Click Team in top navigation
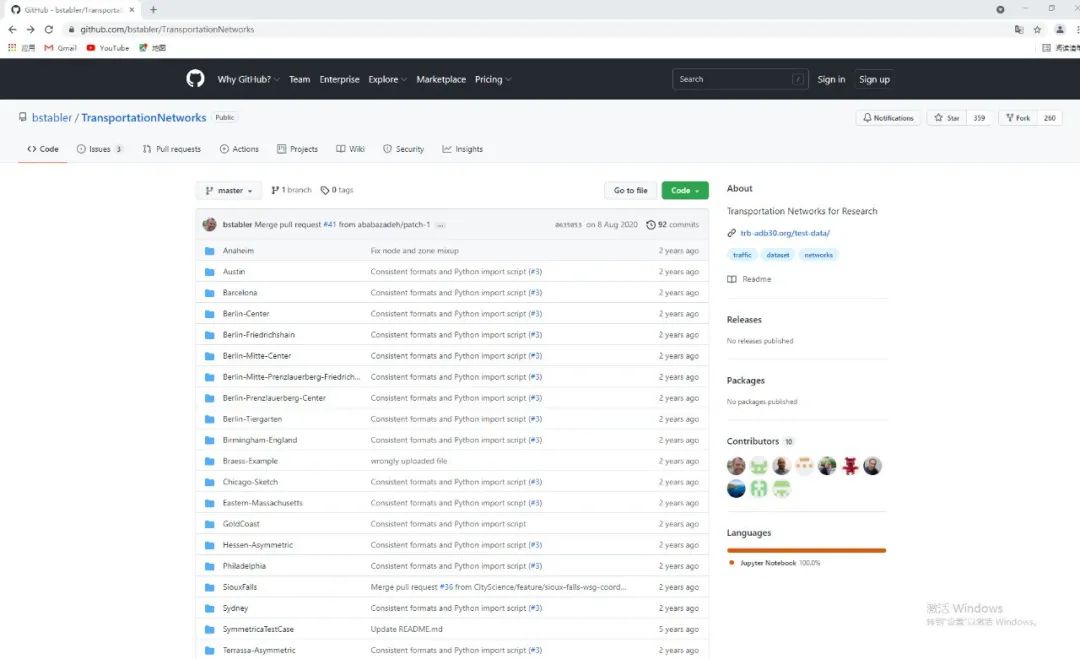This screenshot has height=659, width=1080. (x=299, y=79)
